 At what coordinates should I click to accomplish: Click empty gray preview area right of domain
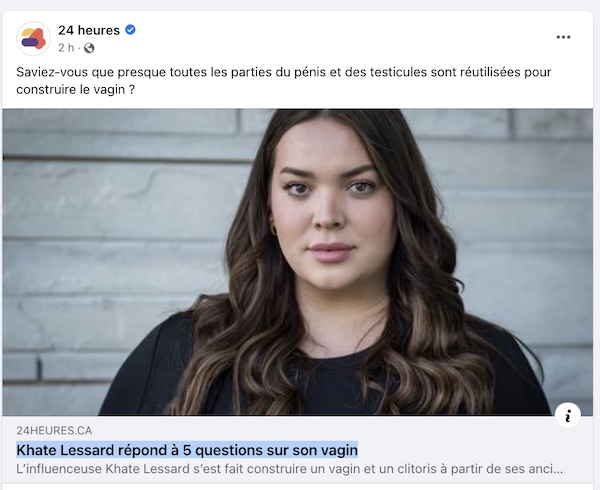tap(306, 431)
